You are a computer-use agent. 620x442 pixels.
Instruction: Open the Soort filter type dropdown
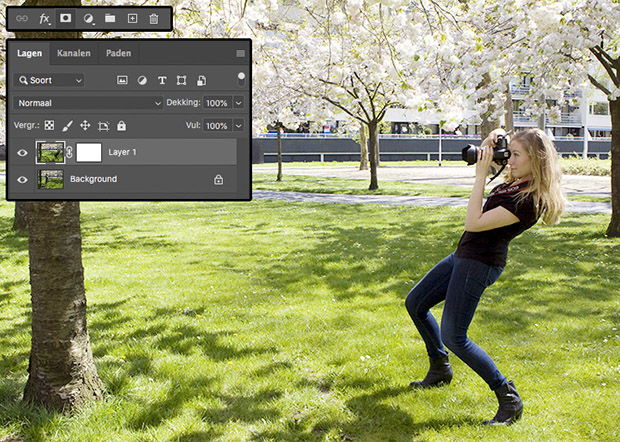click(x=49, y=80)
